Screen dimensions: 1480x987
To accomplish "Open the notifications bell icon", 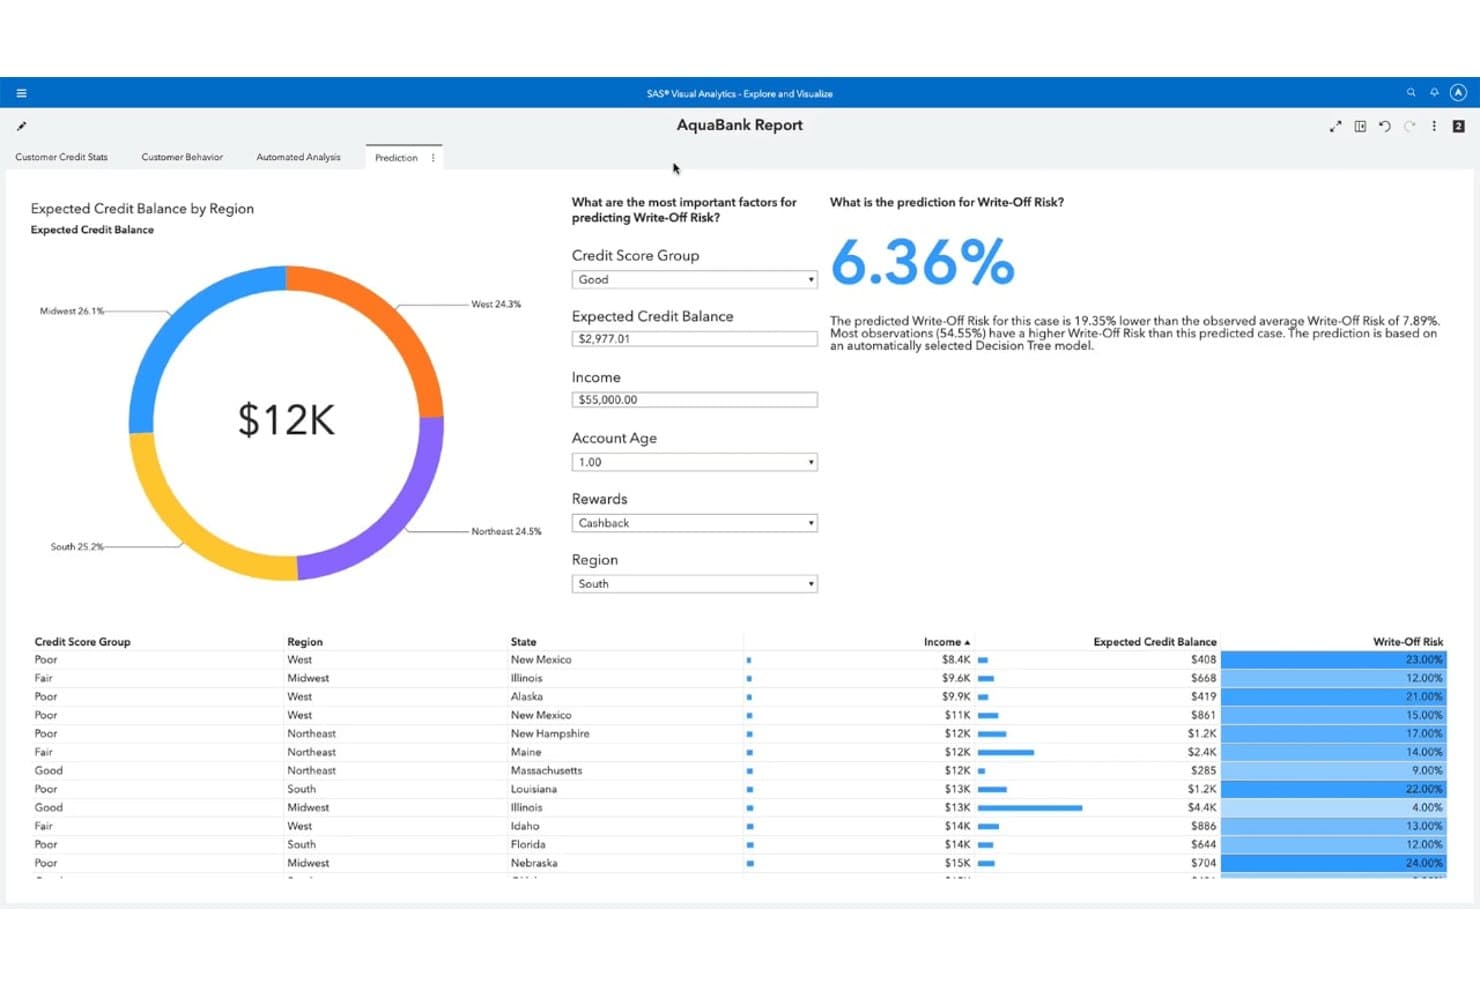I will [x=1434, y=92].
